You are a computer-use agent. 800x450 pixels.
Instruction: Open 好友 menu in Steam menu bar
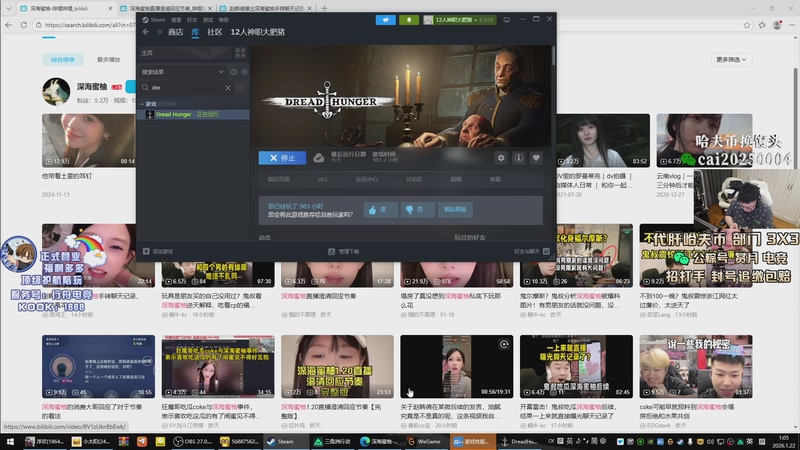[x=192, y=20]
